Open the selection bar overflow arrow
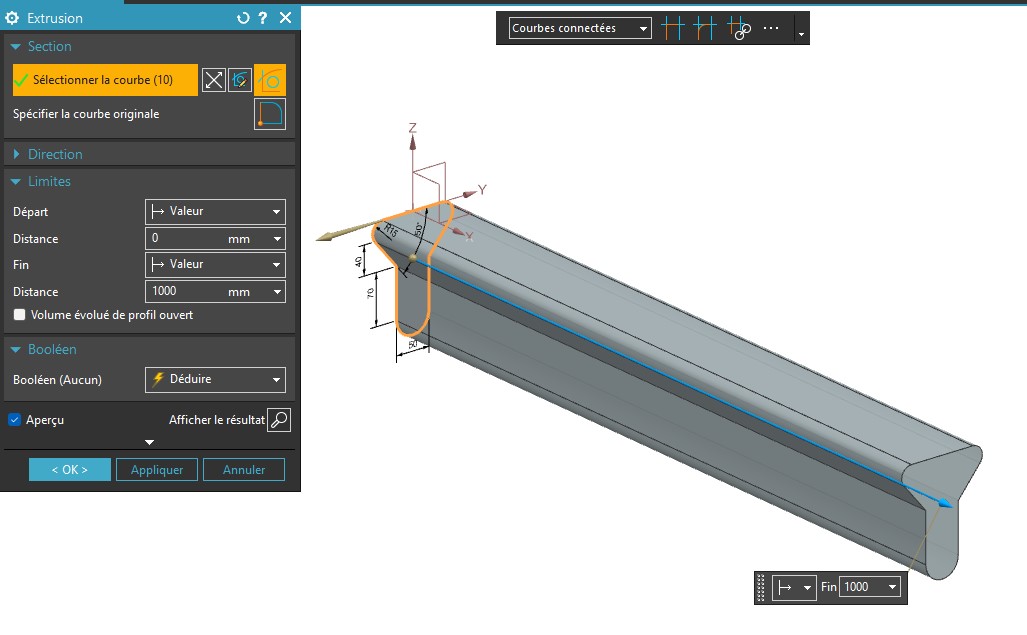 [x=801, y=33]
